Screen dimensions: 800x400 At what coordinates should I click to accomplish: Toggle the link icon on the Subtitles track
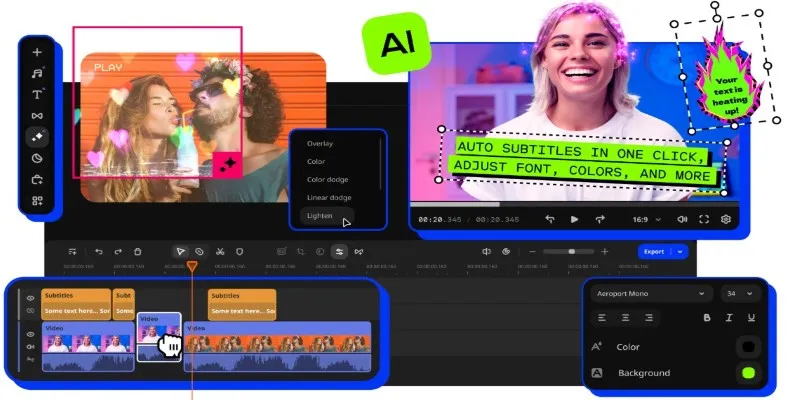pos(31,310)
